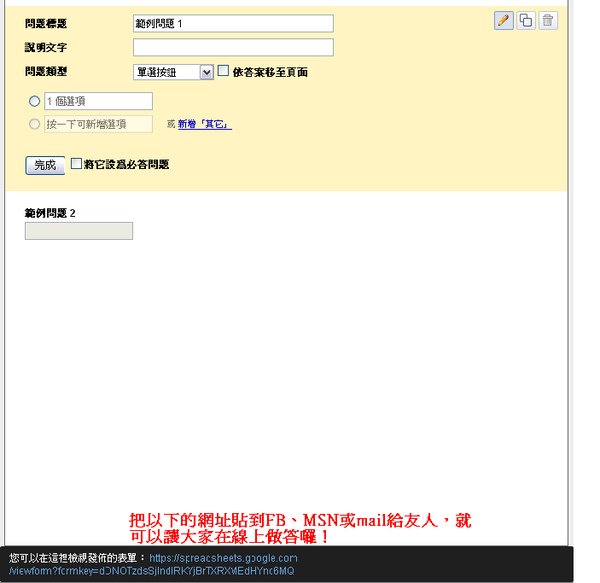Click the trash delete icon
600x583 pixels.
point(548,20)
